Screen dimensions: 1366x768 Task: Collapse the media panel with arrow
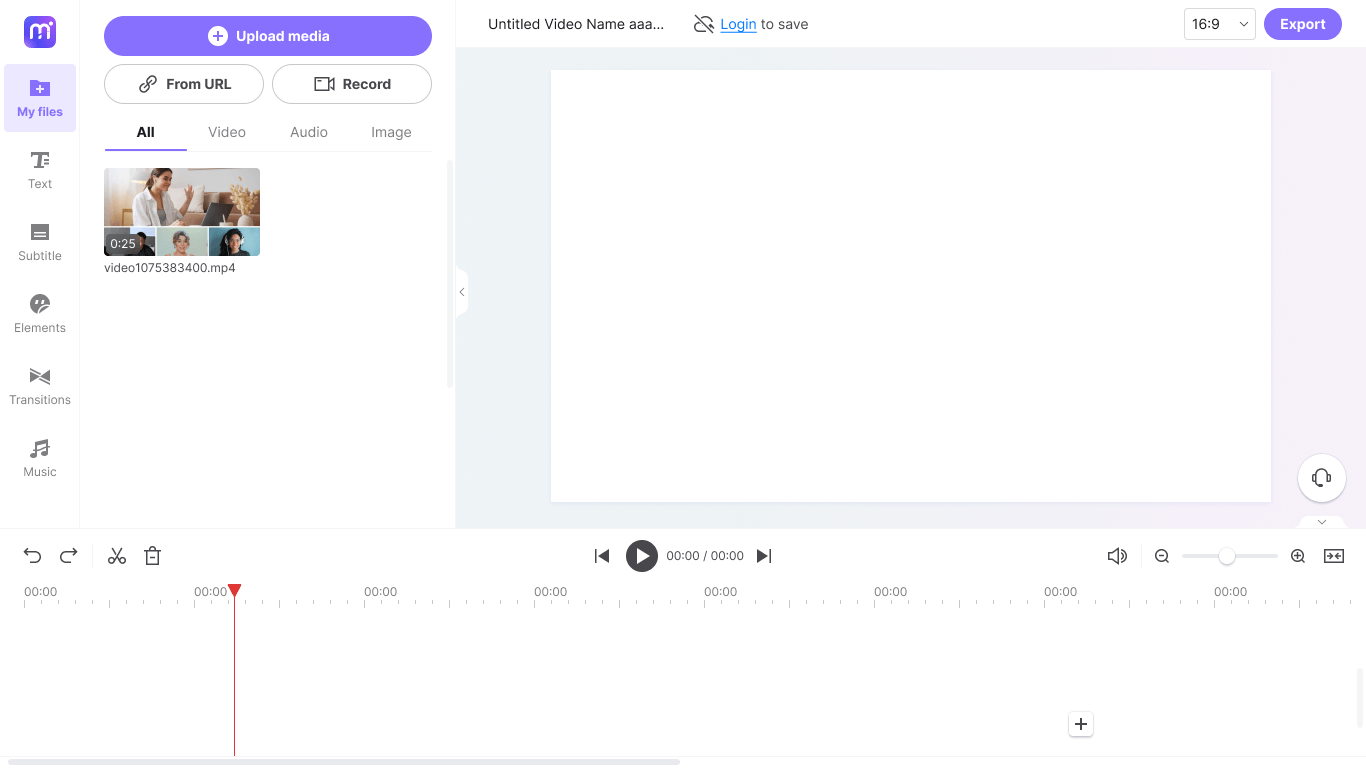coord(461,292)
